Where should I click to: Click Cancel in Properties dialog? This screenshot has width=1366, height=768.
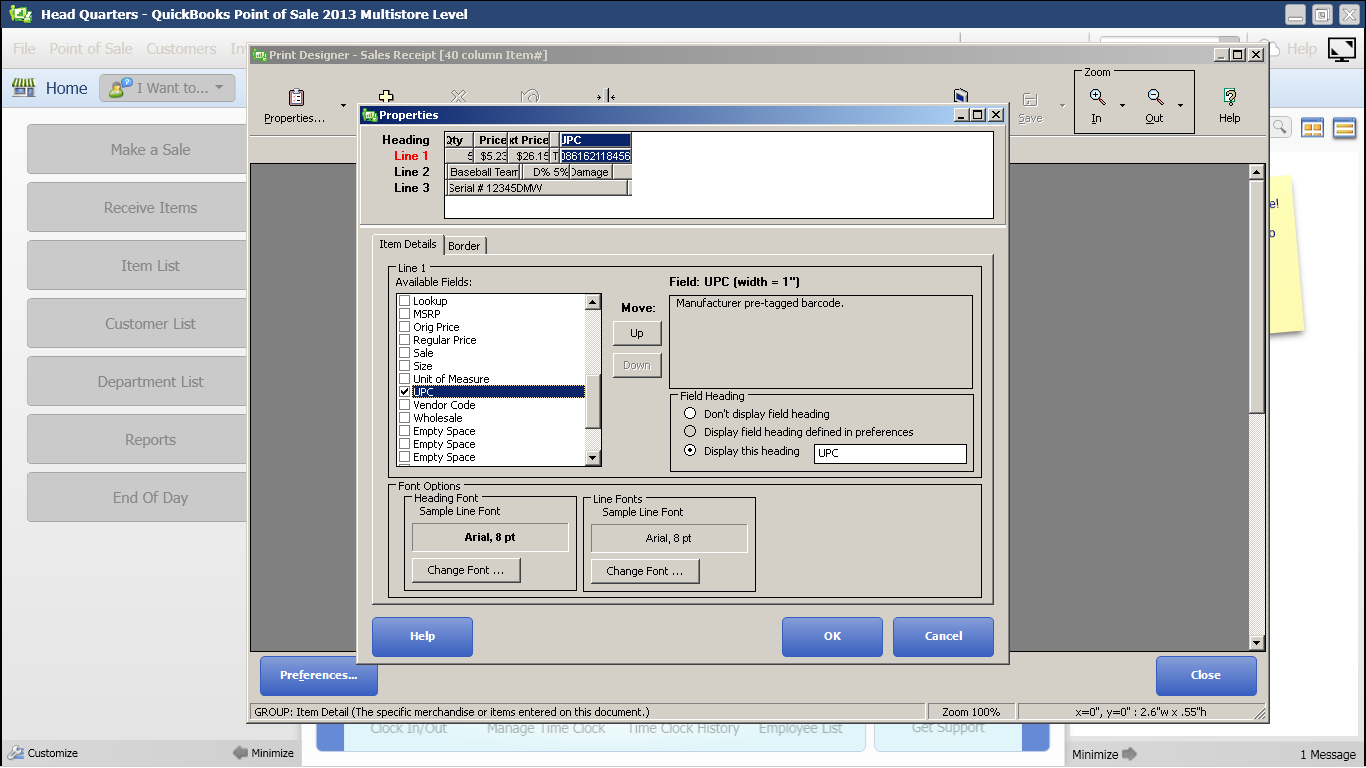(943, 636)
